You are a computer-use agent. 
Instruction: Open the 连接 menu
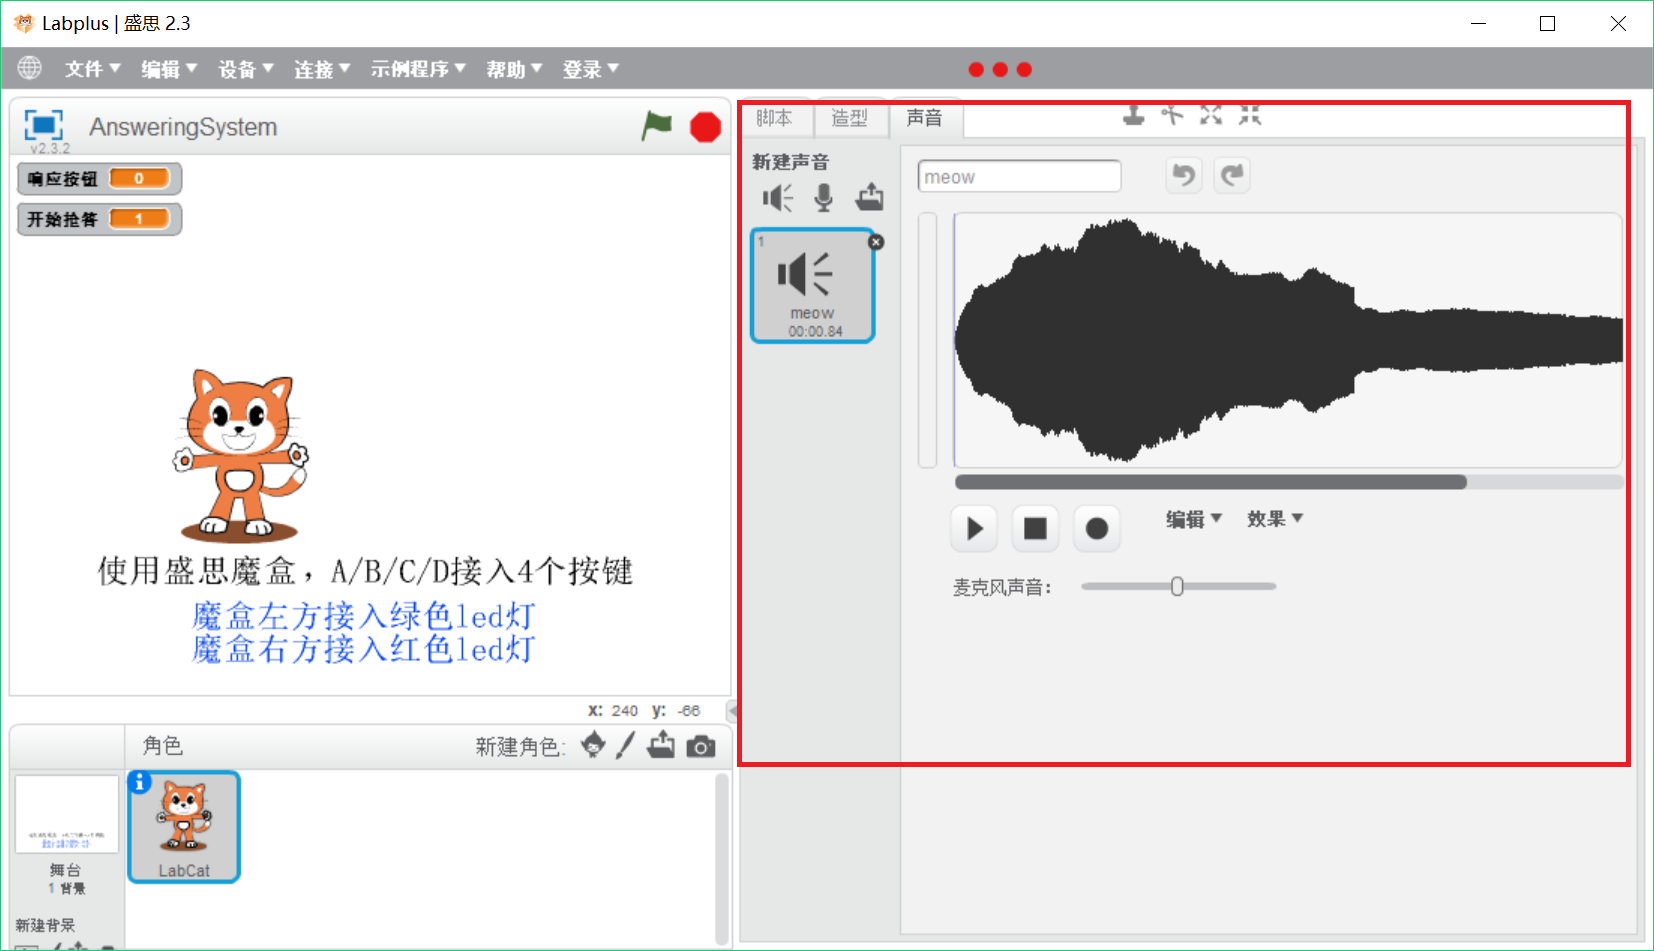tap(322, 69)
